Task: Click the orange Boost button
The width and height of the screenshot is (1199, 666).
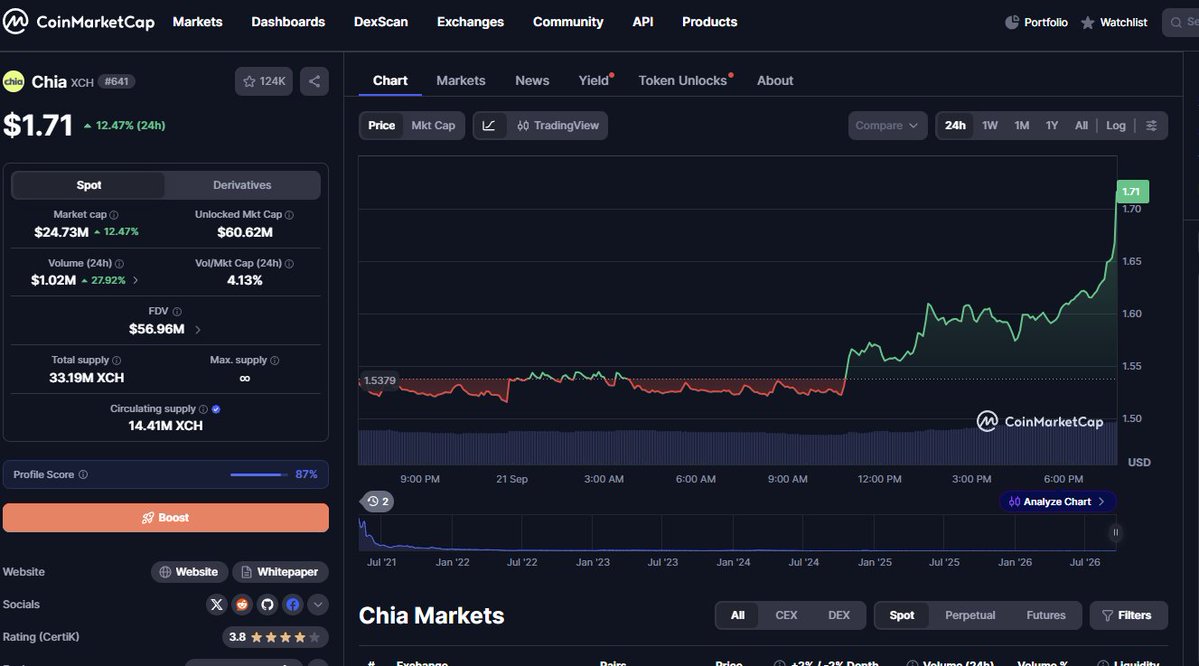Action: point(166,518)
